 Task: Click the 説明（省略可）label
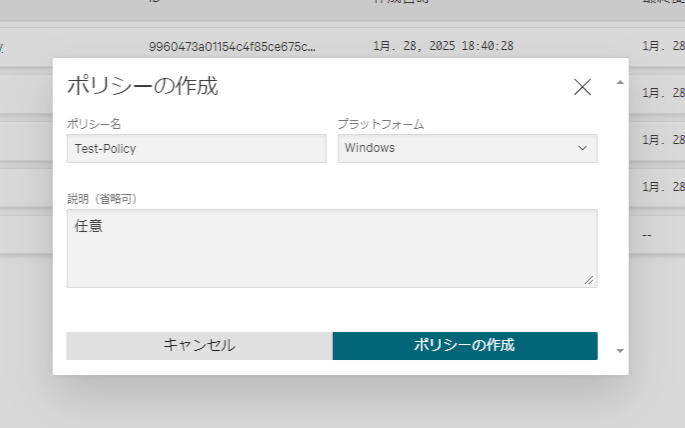coord(102,199)
